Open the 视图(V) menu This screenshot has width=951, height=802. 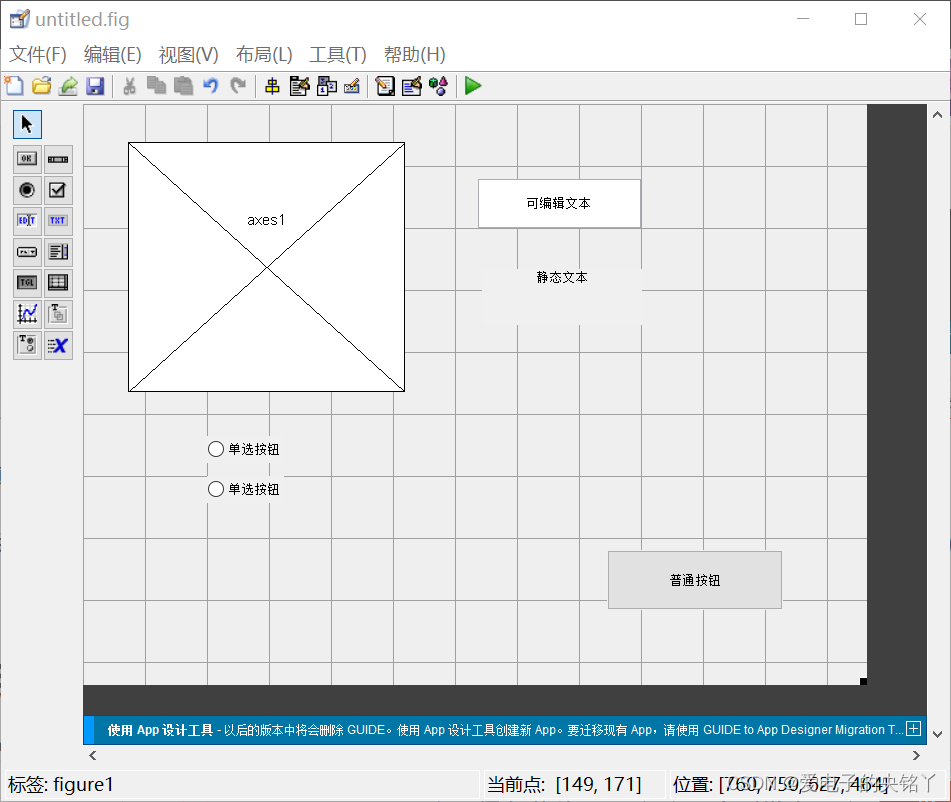pos(189,55)
